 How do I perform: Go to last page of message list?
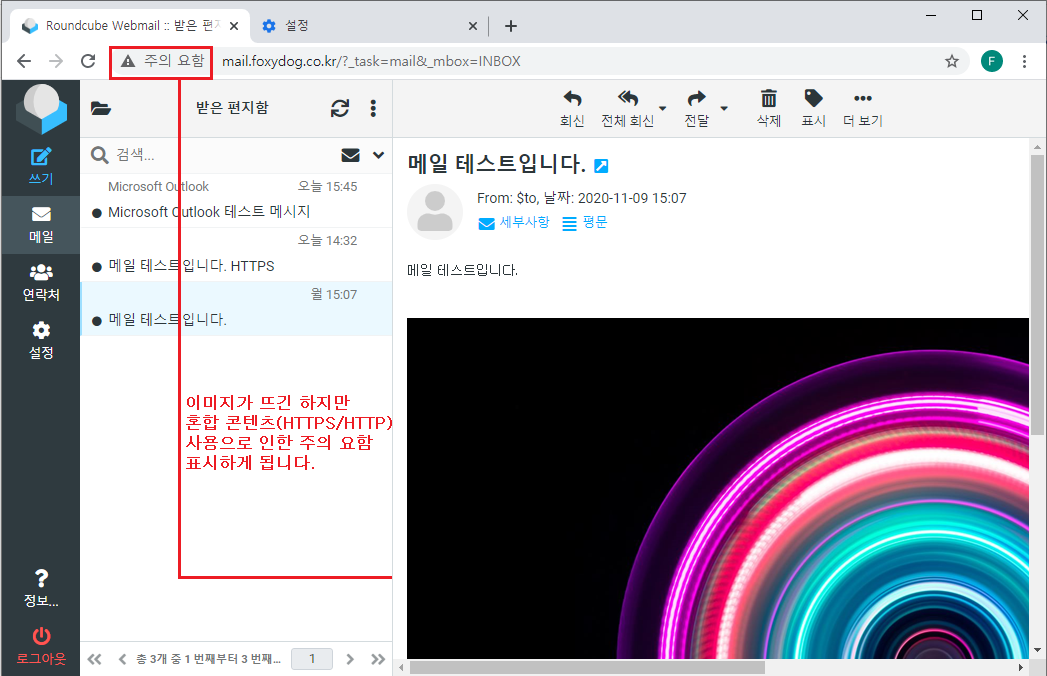[x=378, y=659]
